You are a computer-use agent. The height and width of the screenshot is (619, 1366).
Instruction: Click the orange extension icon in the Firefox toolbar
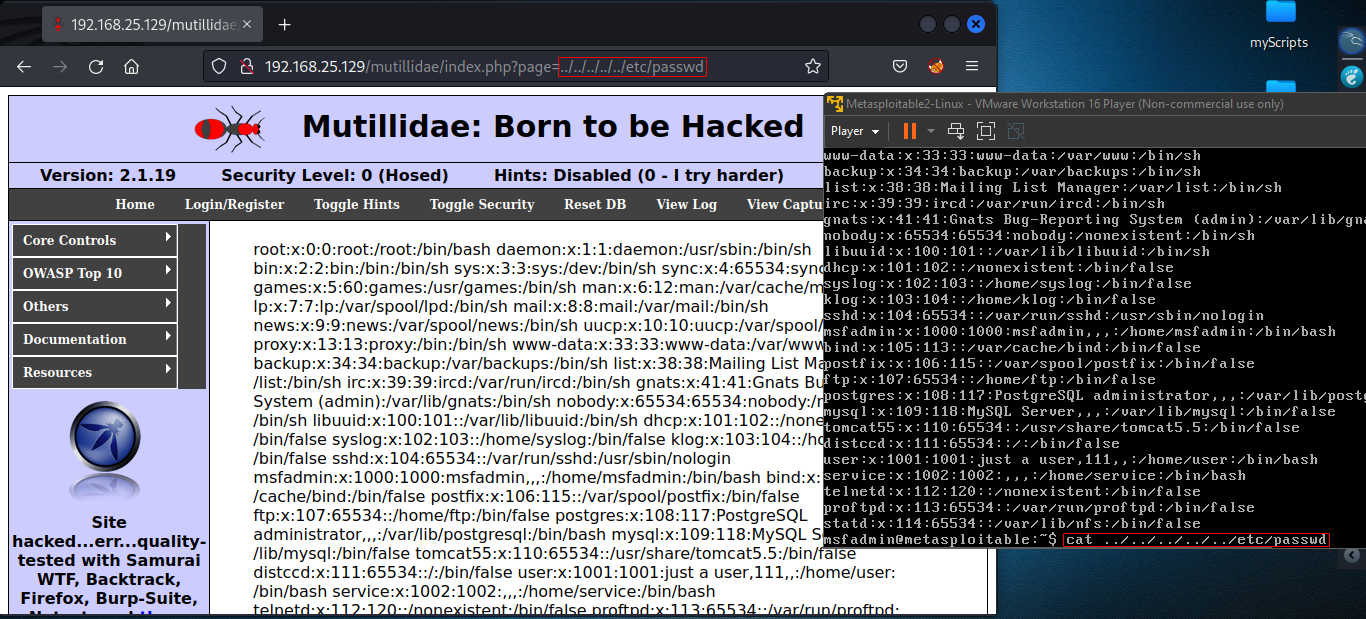coord(936,67)
